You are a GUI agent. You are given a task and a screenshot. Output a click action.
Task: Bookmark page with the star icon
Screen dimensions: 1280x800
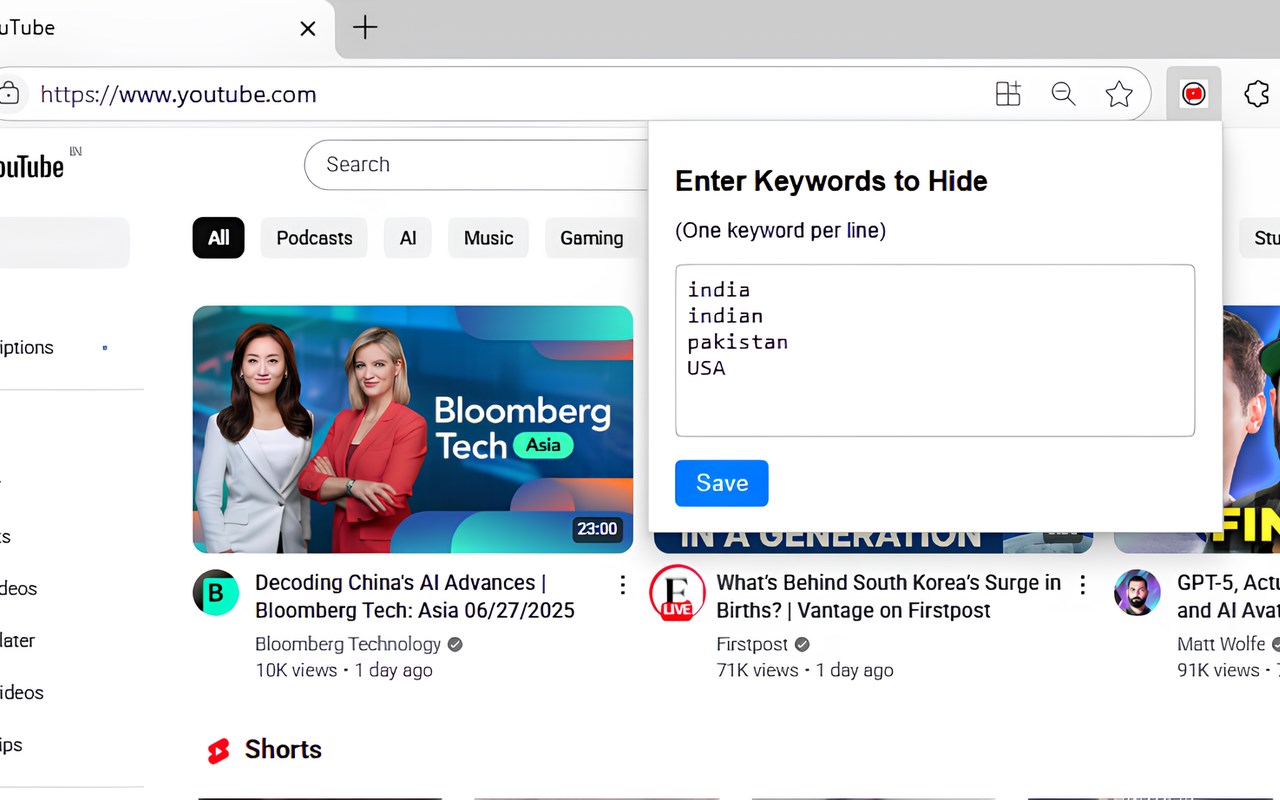(x=1119, y=94)
